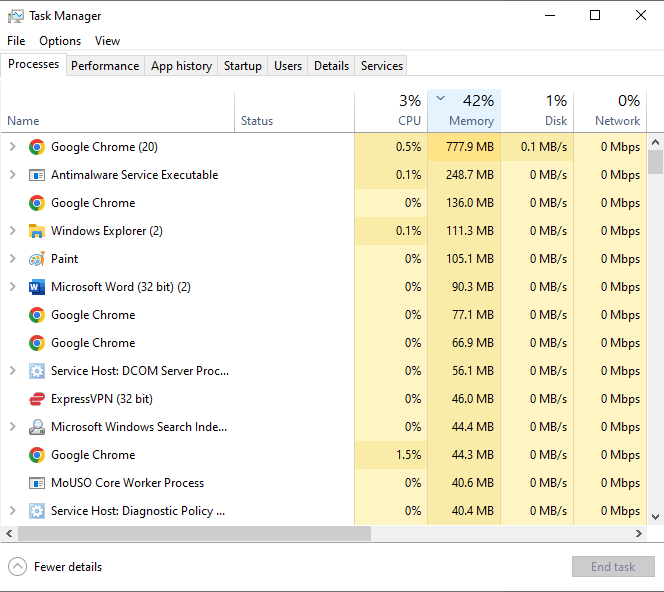The height and width of the screenshot is (592, 664).
Task: Click the Antimalware Service Executable icon
Action: tap(37, 175)
